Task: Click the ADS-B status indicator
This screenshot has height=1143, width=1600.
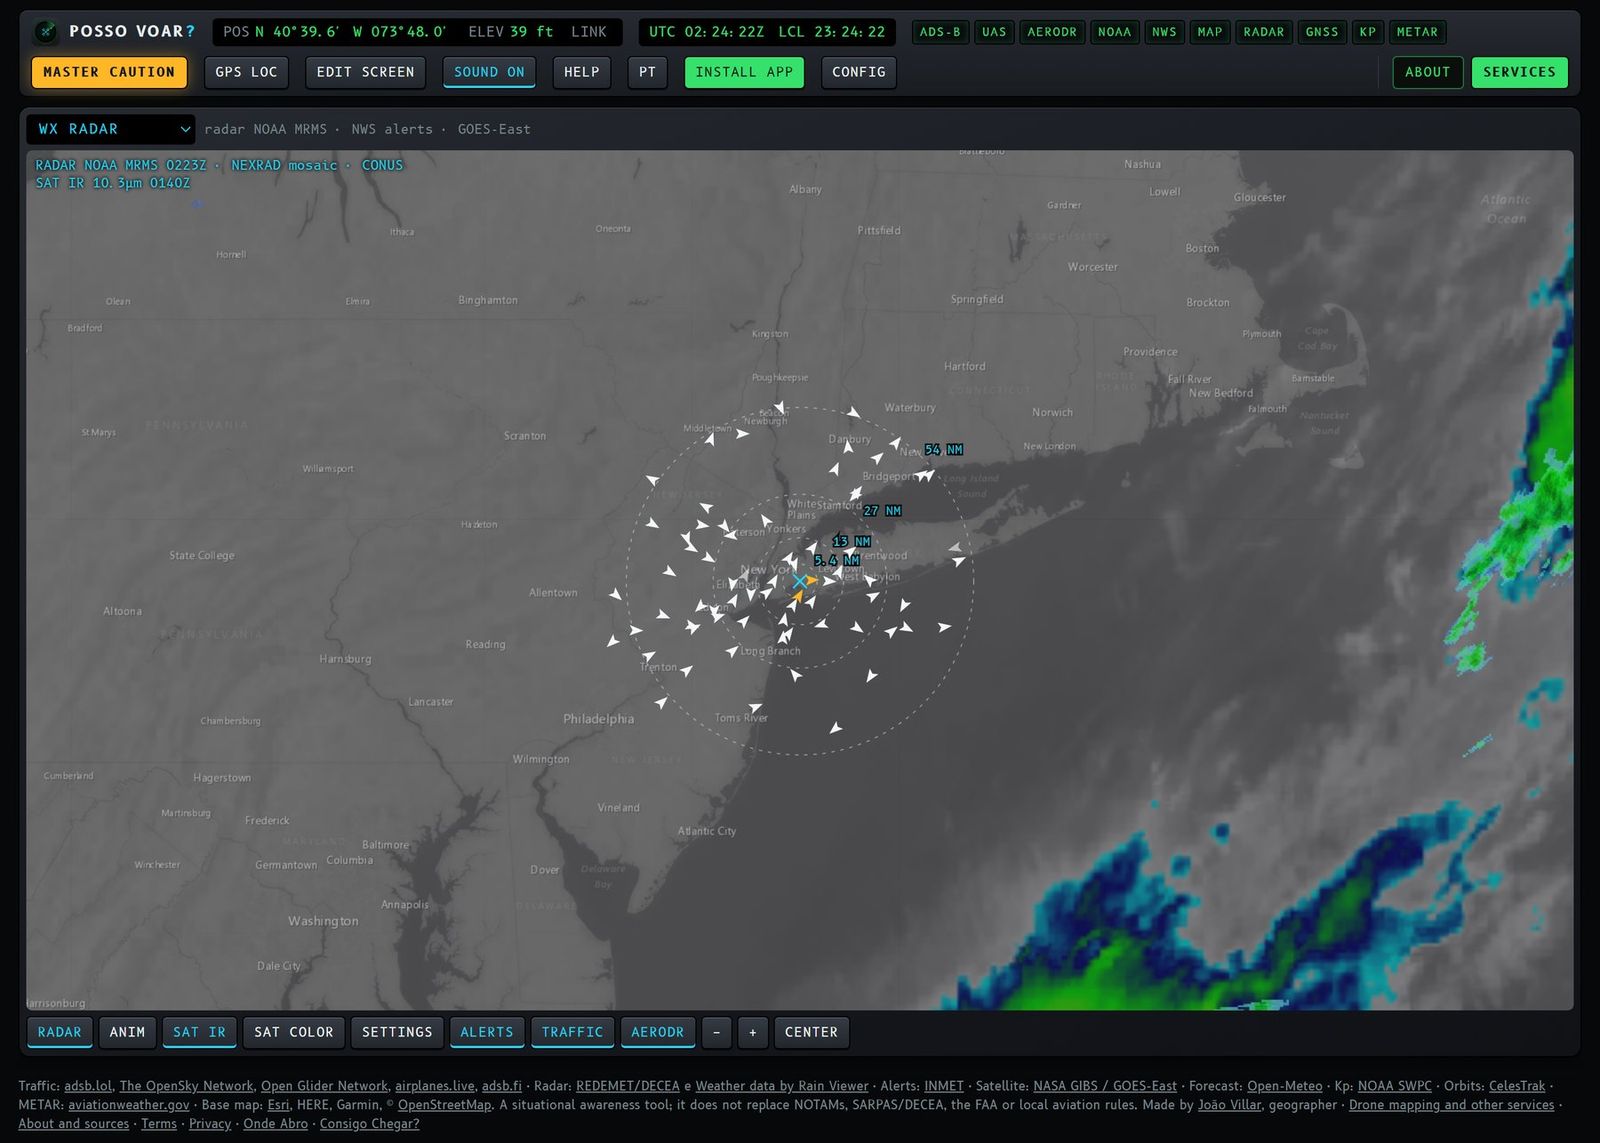Action: click(940, 32)
